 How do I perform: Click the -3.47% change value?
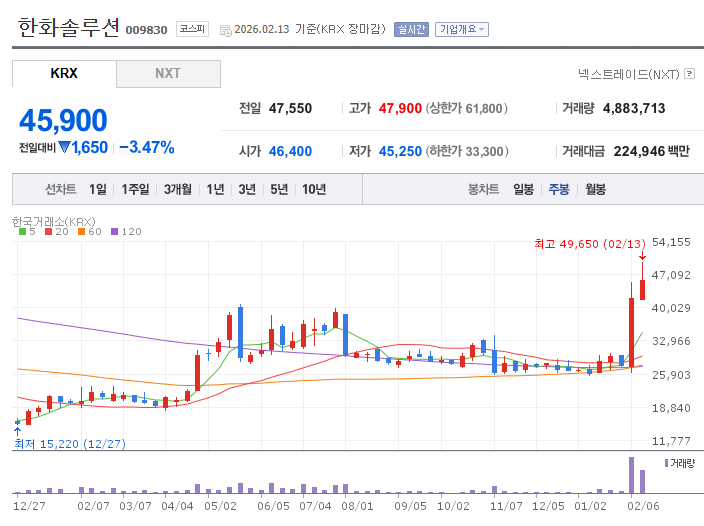pyautogui.click(x=147, y=147)
